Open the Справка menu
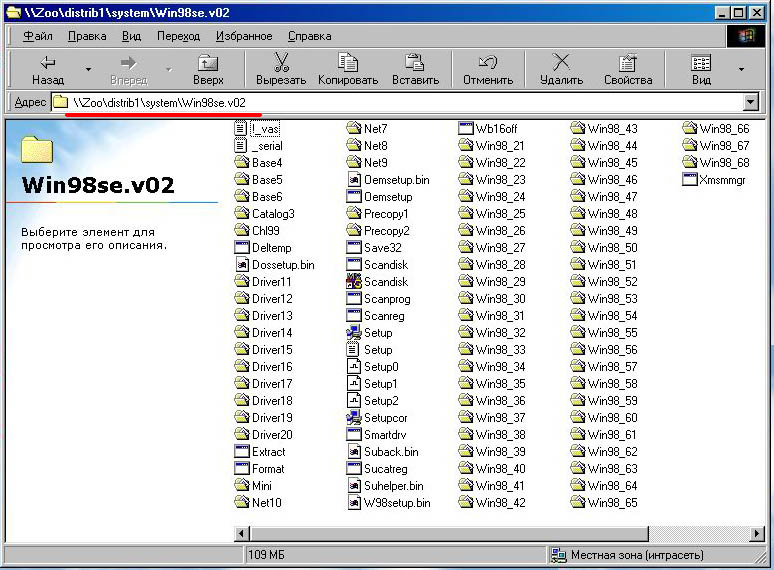The image size is (774, 570). [310, 36]
